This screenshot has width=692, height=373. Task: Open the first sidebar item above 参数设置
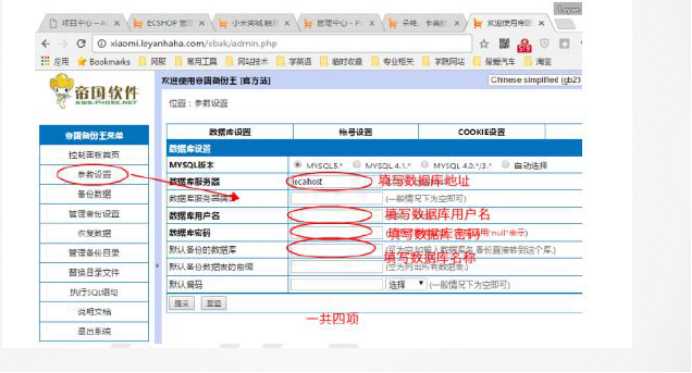point(94,155)
